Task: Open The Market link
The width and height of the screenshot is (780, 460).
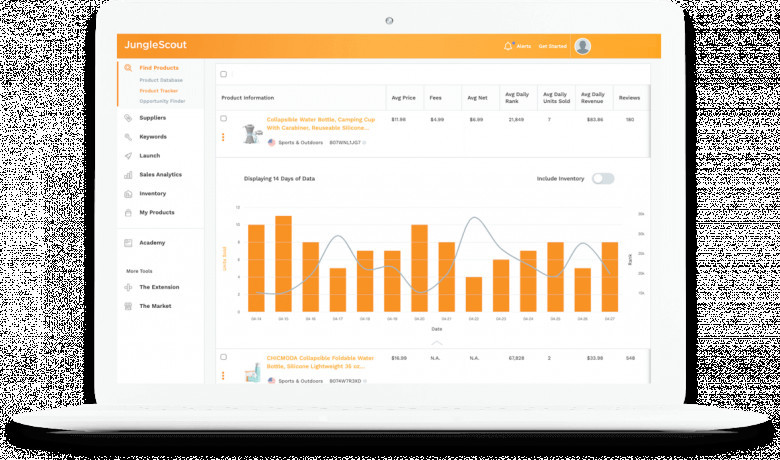Action: 155,306
